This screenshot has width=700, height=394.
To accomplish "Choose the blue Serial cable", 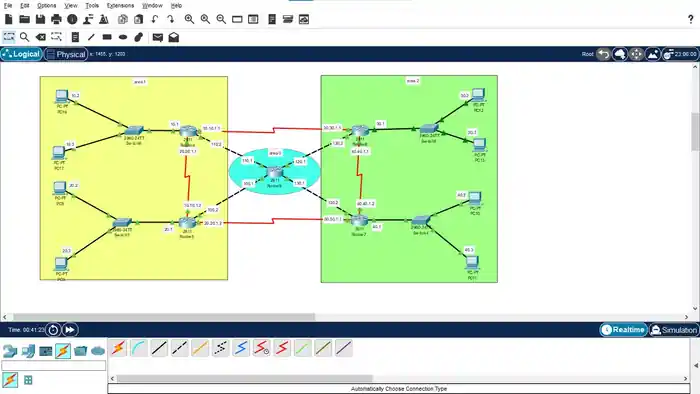I will click(241, 348).
